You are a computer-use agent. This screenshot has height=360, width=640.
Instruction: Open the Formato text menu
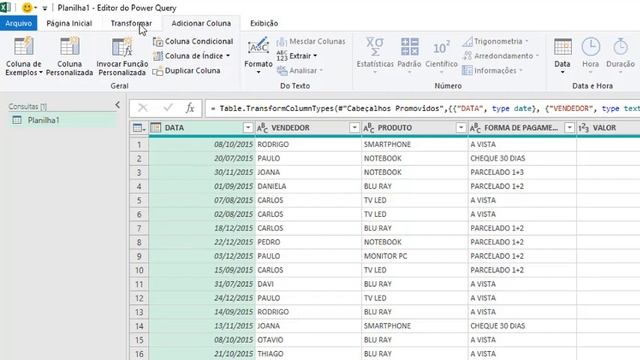point(258,56)
